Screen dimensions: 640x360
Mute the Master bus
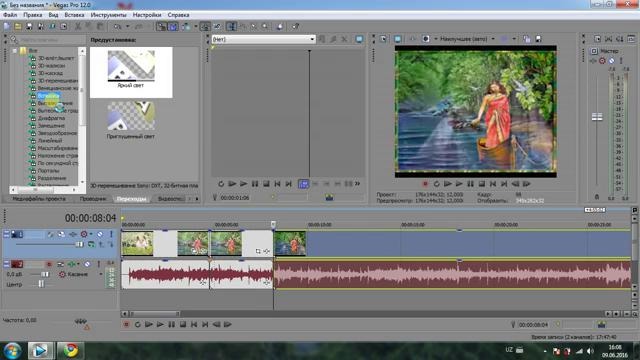click(x=611, y=61)
